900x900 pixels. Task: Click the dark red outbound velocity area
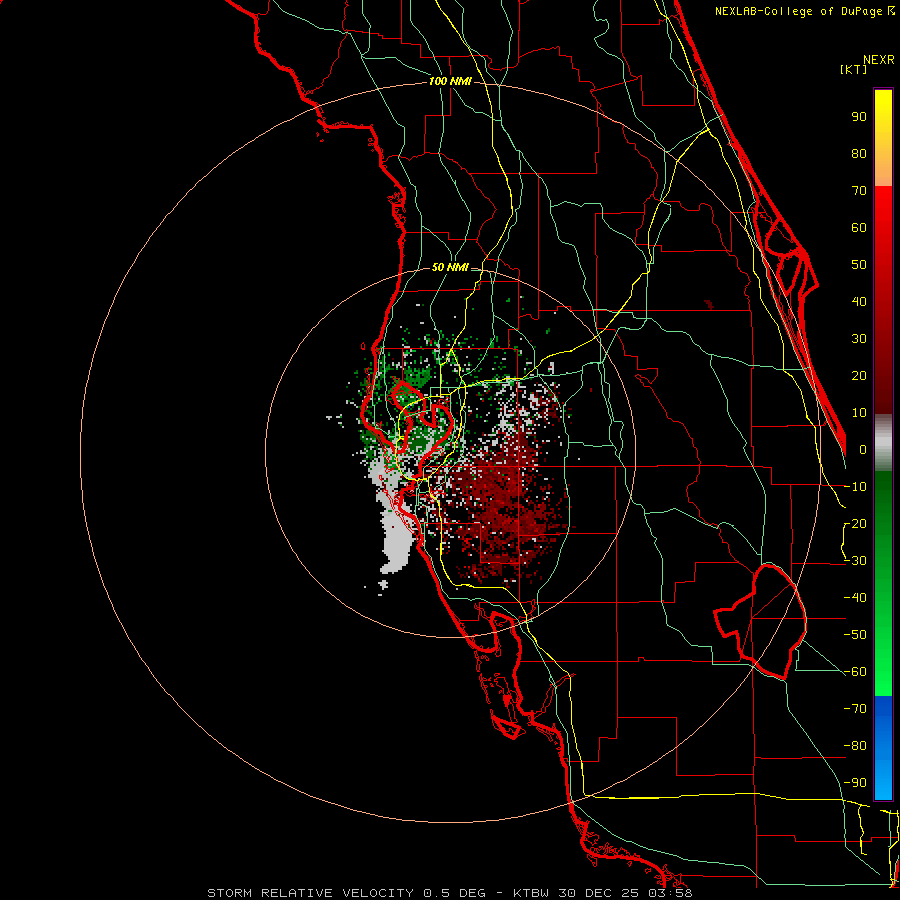505,505
